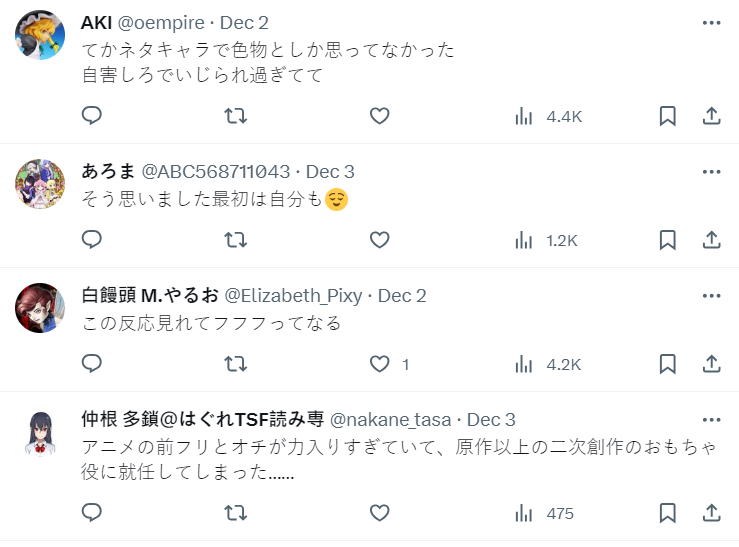Viewport: 739px width, 547px height.
Task: Repost the tweet by @ABC568711043
Action: tap(235, 240)
